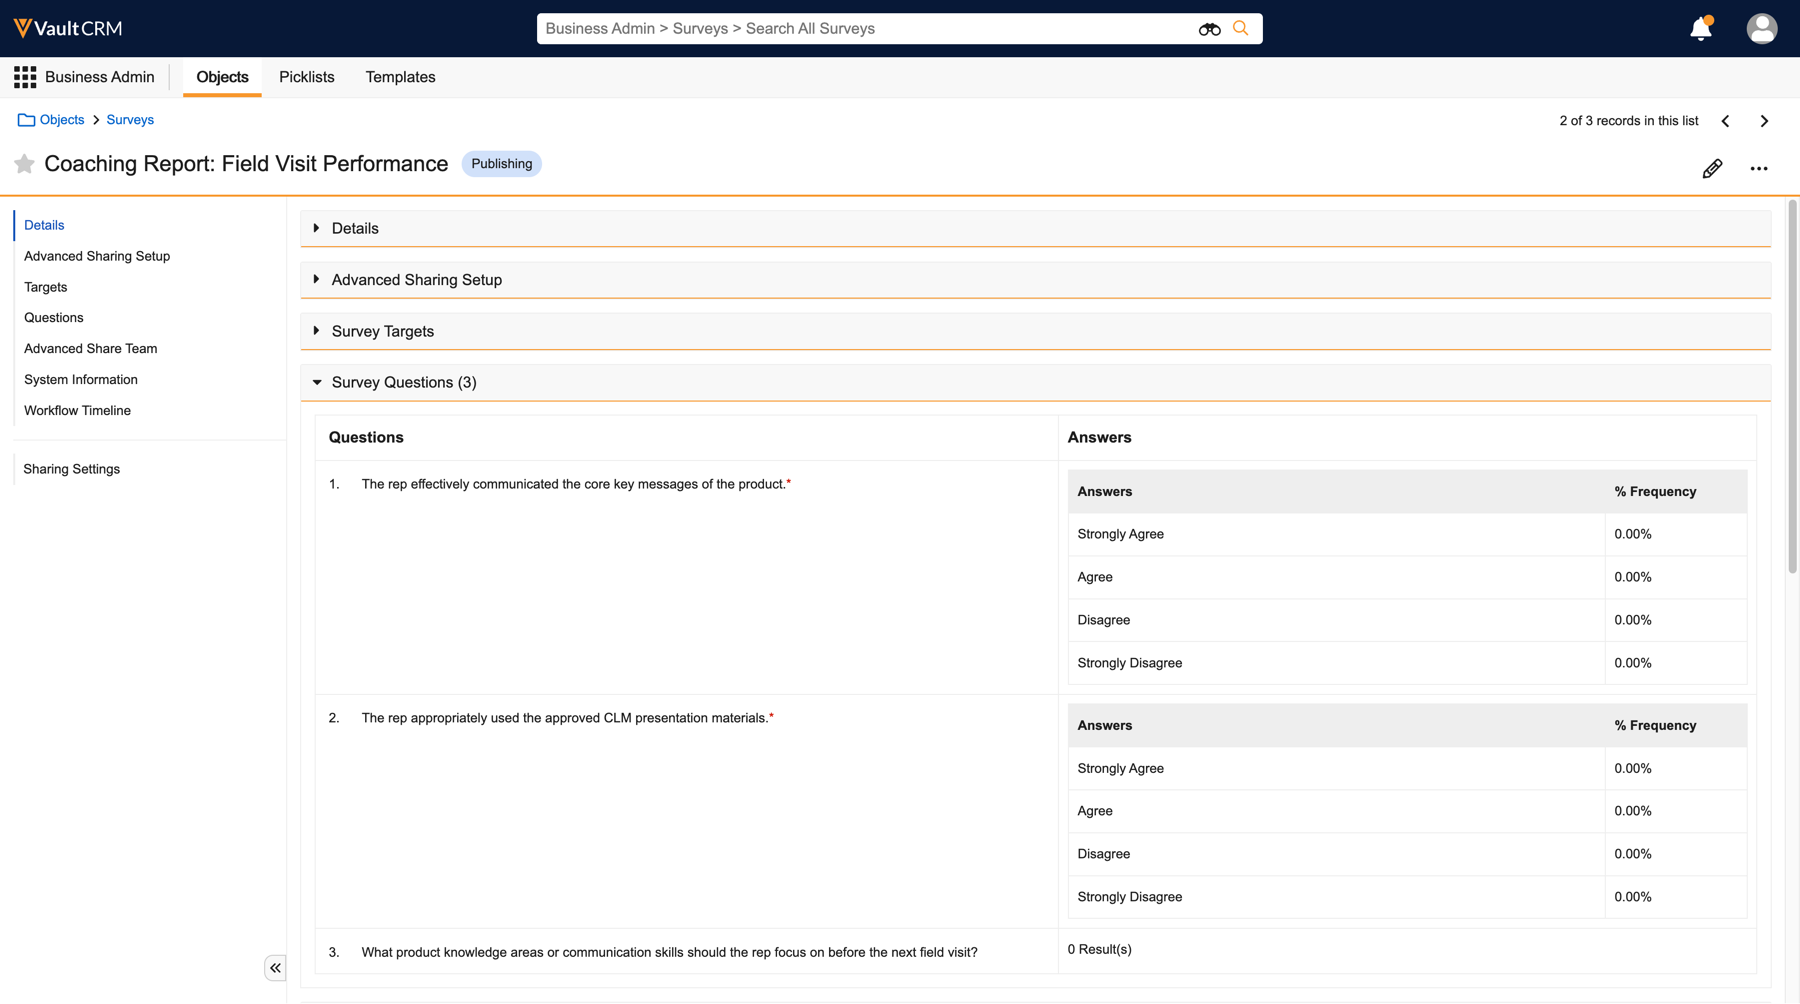Click the Search All Surveys input field
The width and height of the screenshot is (1800, 1004).
pos(860,29)
